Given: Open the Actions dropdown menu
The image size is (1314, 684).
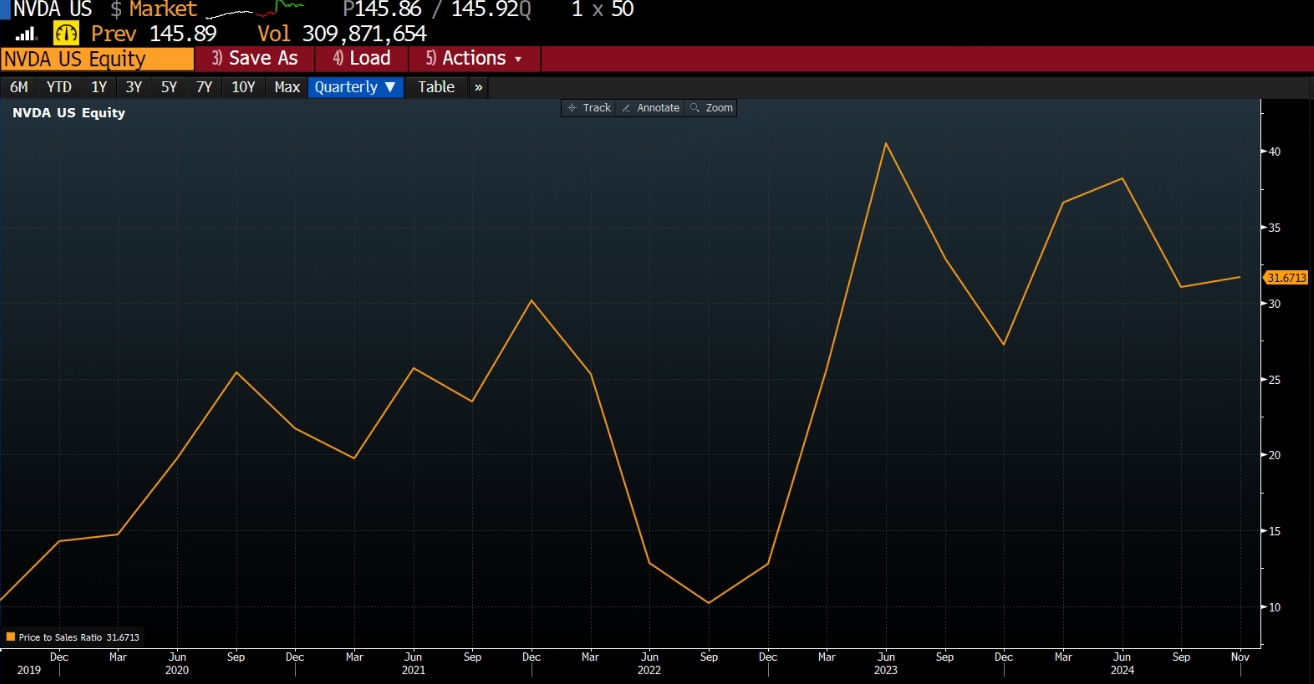Looking at the screenshot, I should (x=474, y=59).
